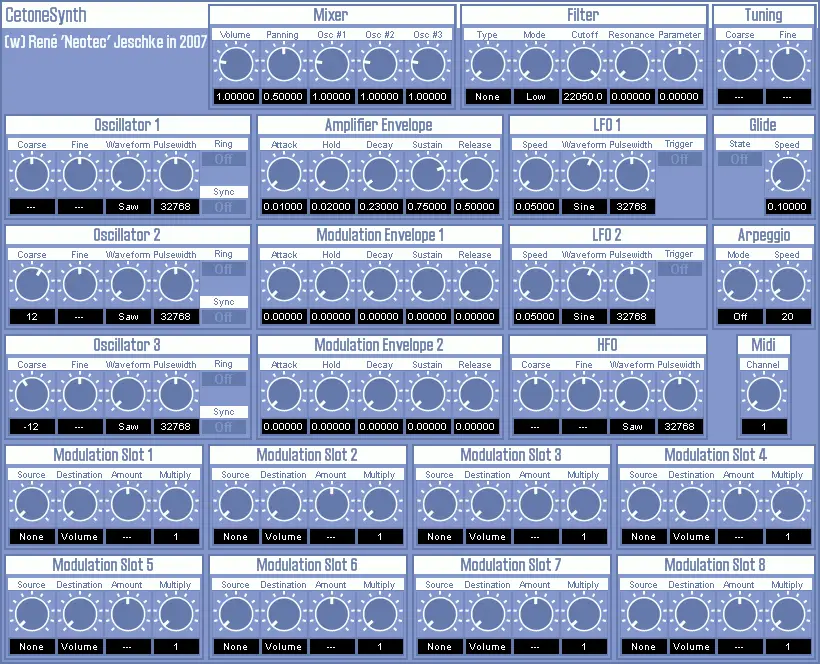Click the Mixer Volume knob
The width and height of the screenshot is (820, 664).
(x=235, y=64)
